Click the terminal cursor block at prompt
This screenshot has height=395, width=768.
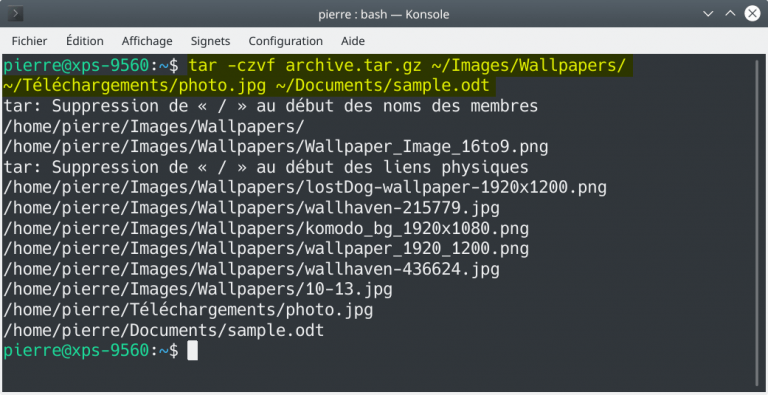click(x=192, y=351)
